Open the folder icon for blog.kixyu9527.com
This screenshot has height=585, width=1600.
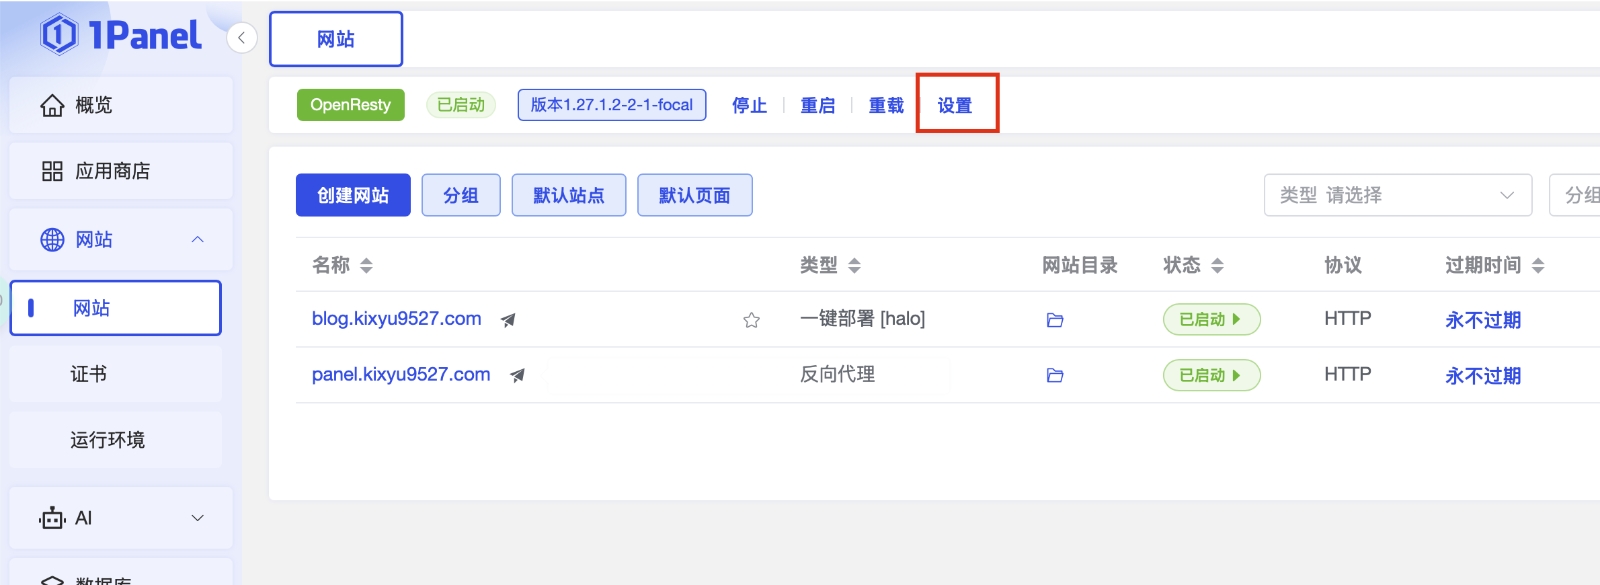pos(1054,320)
